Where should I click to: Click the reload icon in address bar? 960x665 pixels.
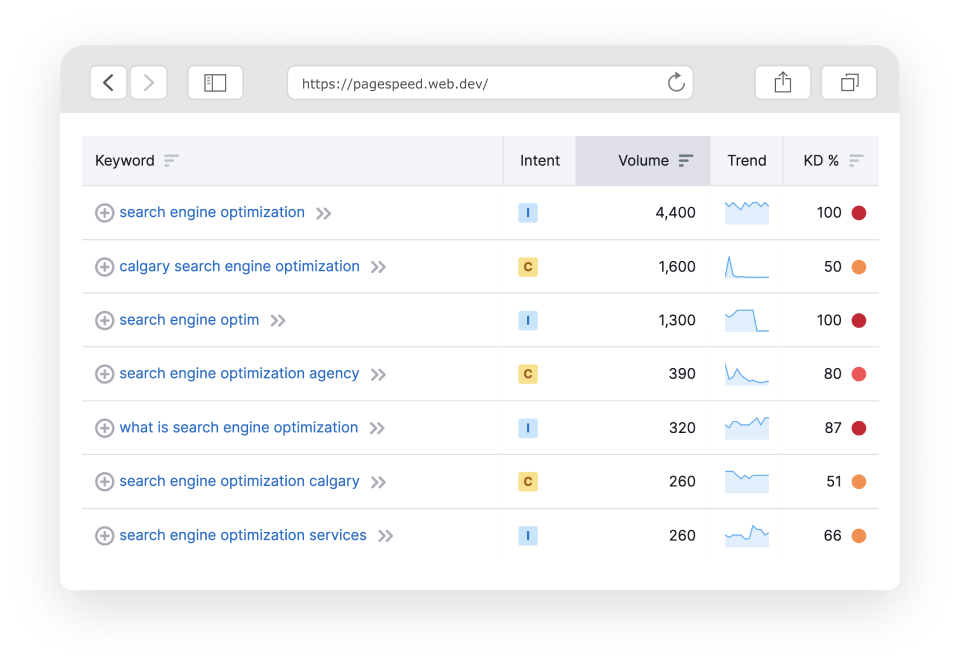[676, 83]
